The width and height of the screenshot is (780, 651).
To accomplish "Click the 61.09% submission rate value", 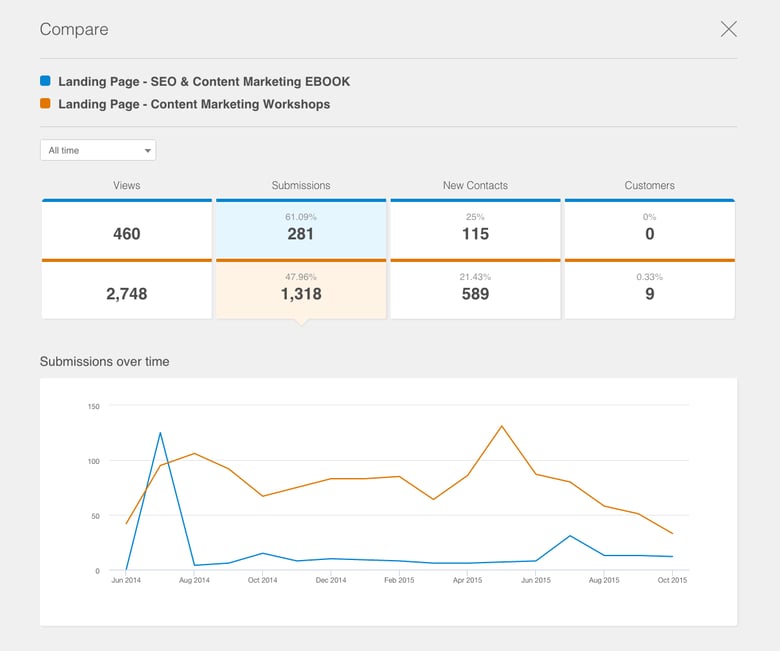I will [x=301, y=217].
